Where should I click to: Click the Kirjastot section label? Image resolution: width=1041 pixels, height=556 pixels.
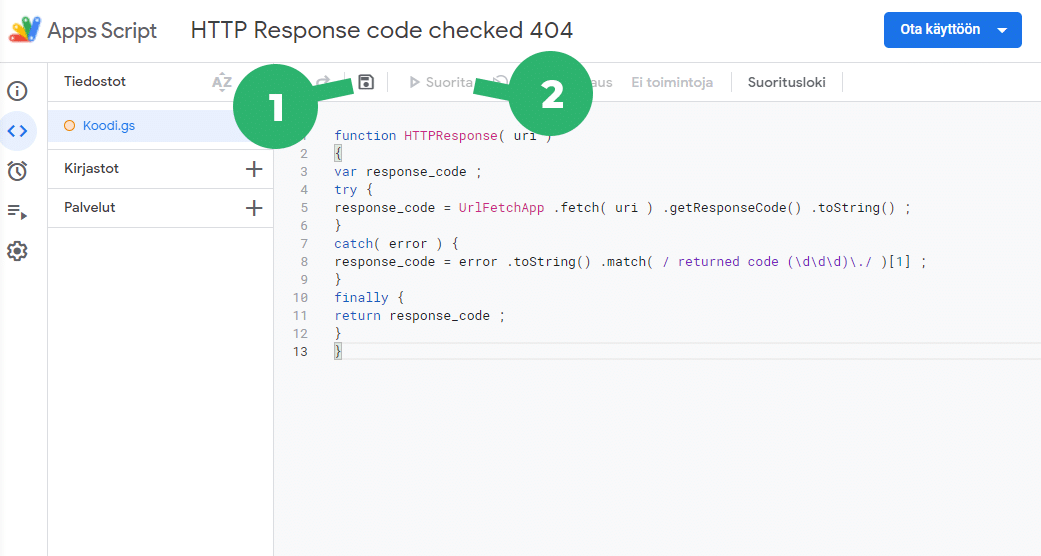(91, 169)
